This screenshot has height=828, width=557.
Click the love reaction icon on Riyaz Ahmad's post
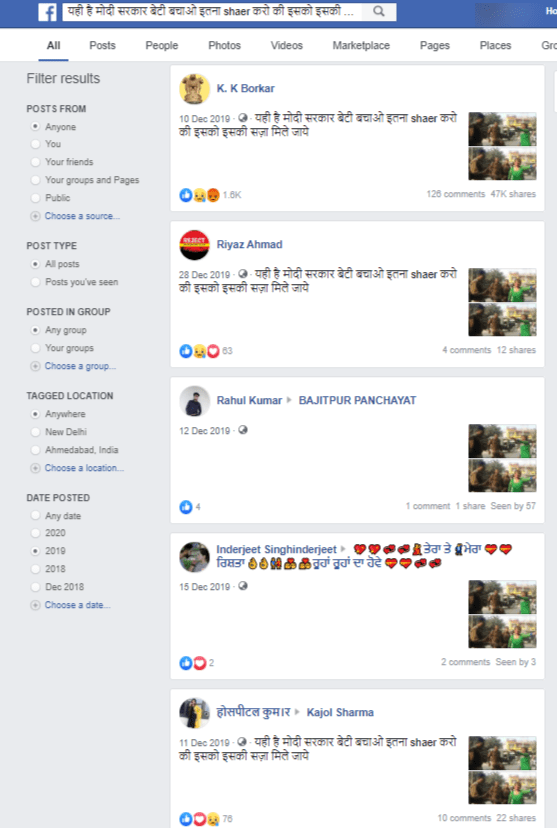coord(213,351)
